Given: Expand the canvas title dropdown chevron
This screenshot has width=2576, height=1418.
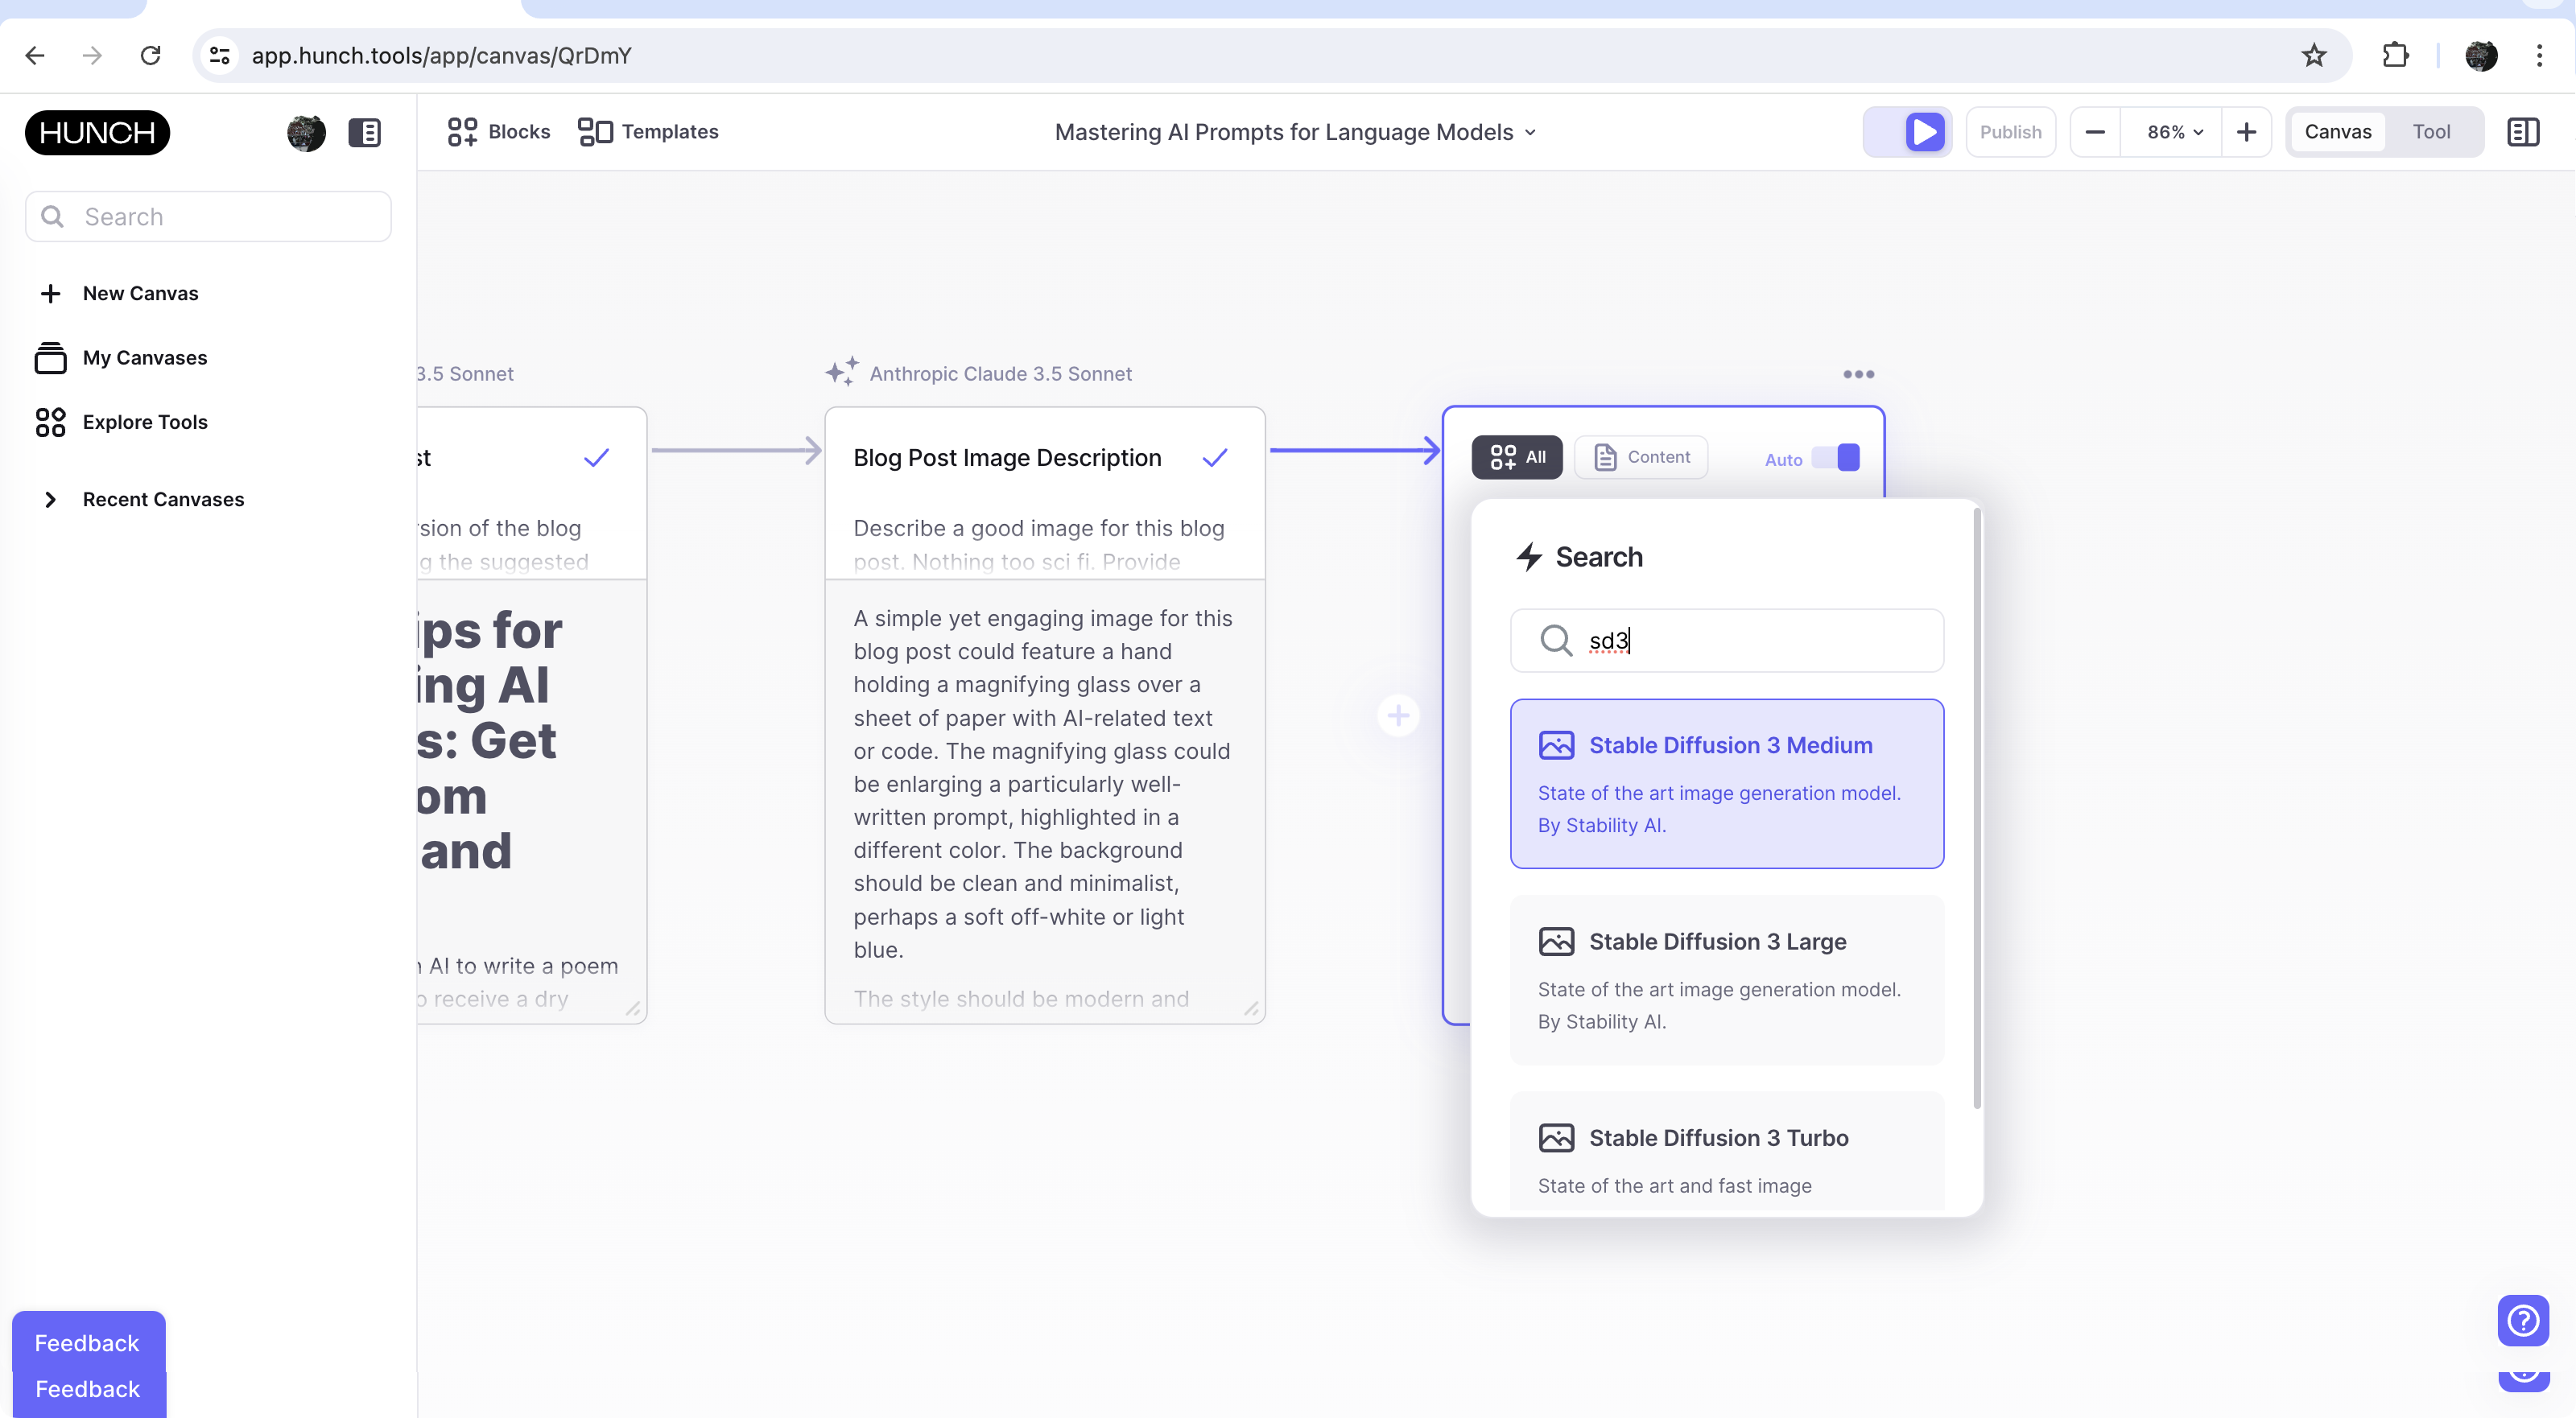Looking at the screenshot, I should click(x=1530, y=133).
